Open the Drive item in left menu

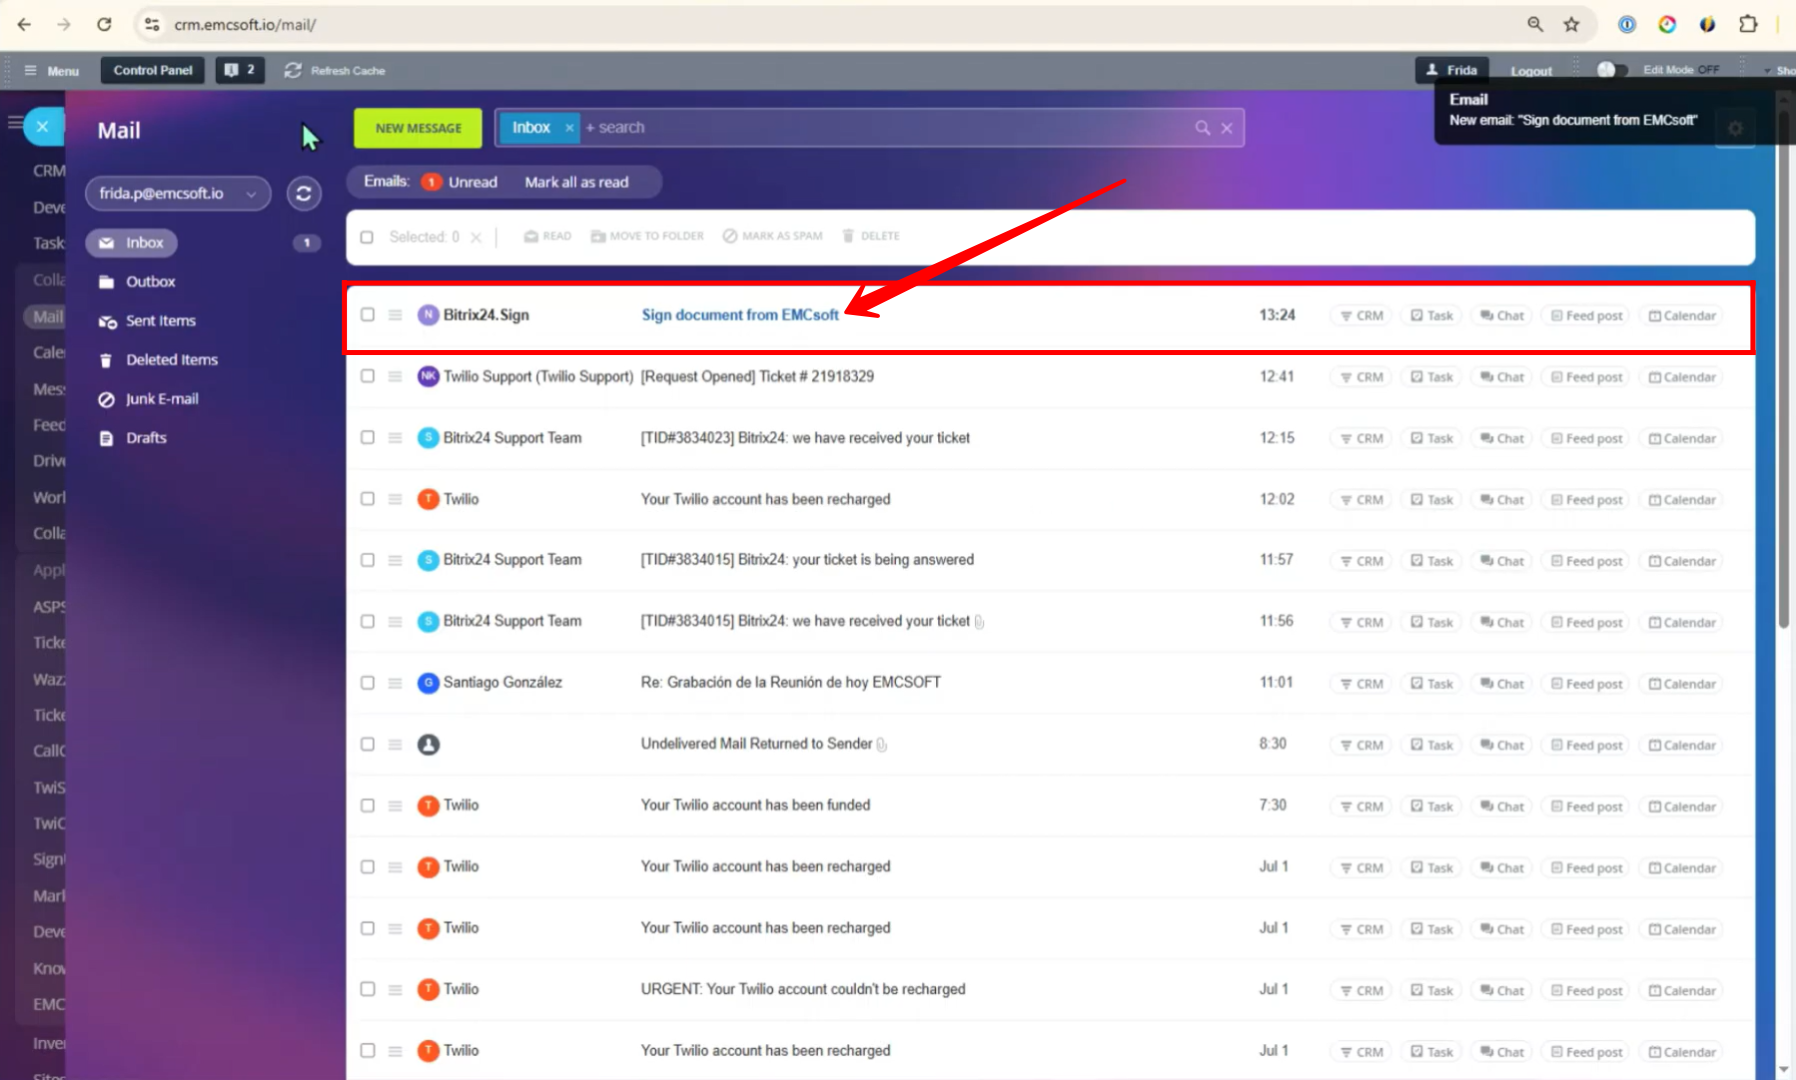pyautogui.click(x=48, y=461)
